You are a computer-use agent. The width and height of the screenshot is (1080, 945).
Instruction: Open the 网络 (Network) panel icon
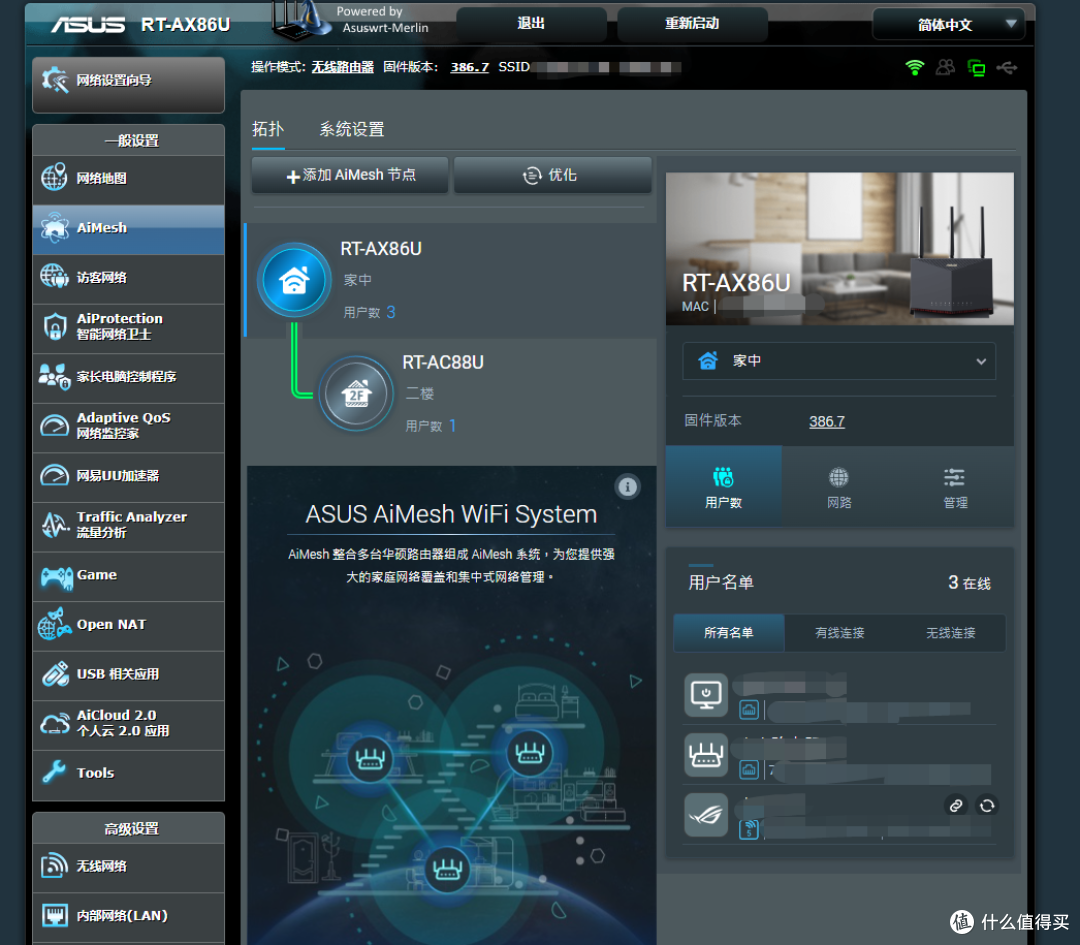tap(839, 487)
